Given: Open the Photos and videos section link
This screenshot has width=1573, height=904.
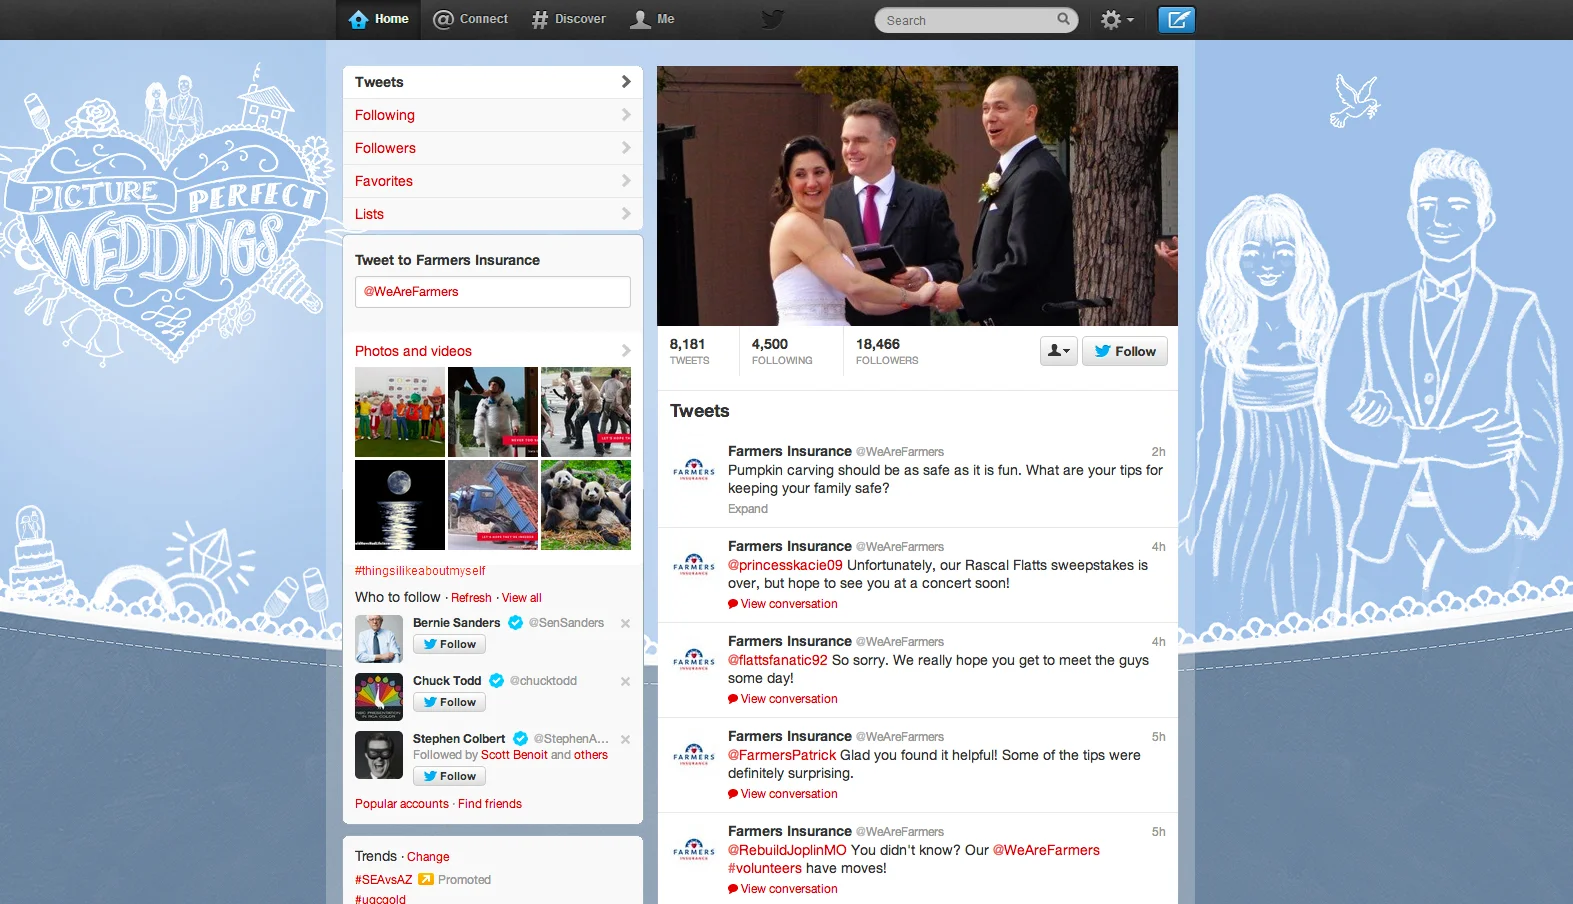Looking at the screenshot, I should click(x=413, y=351).
